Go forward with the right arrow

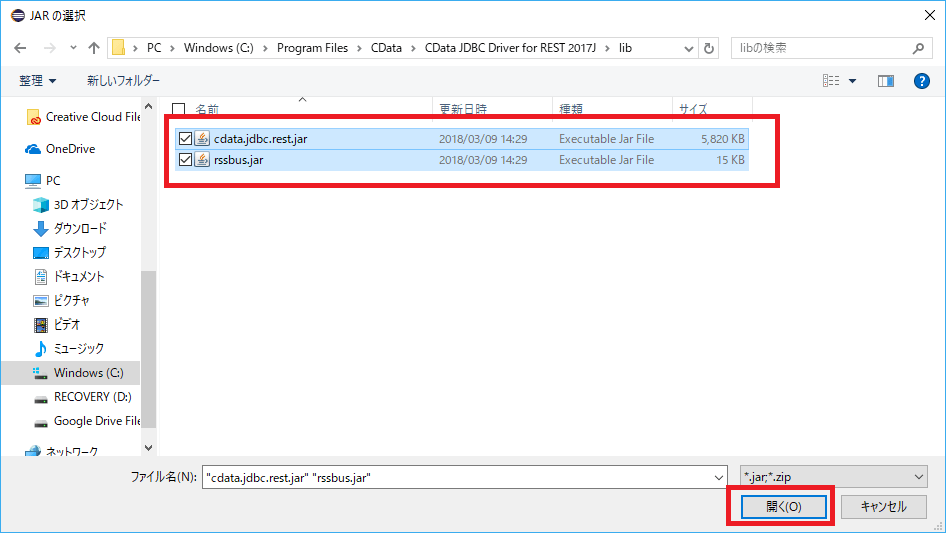49,48
